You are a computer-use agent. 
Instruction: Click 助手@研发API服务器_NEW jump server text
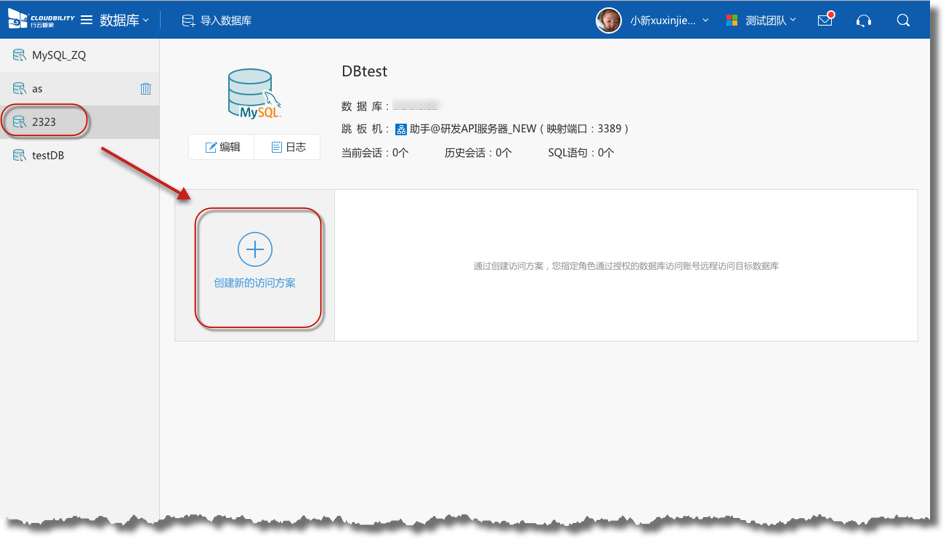pyautogui.click(x=473, y=129)
